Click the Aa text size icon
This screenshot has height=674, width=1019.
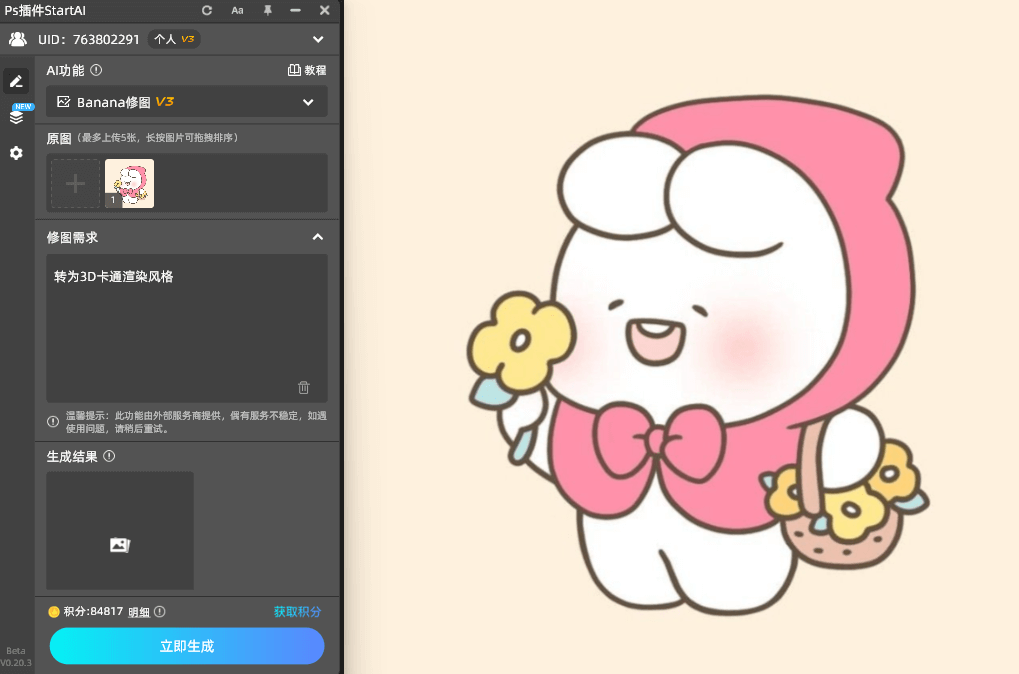click(x=236, y=10)
